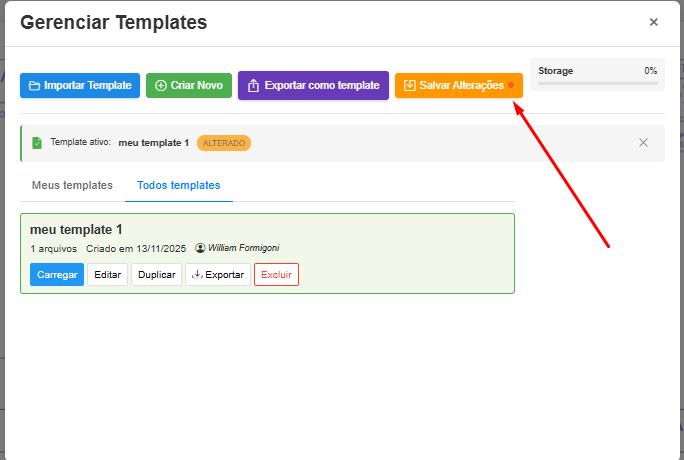The height and width of the screenshot is (460, 684).
Task: Delete the template with Excluir
Action: 276,274
